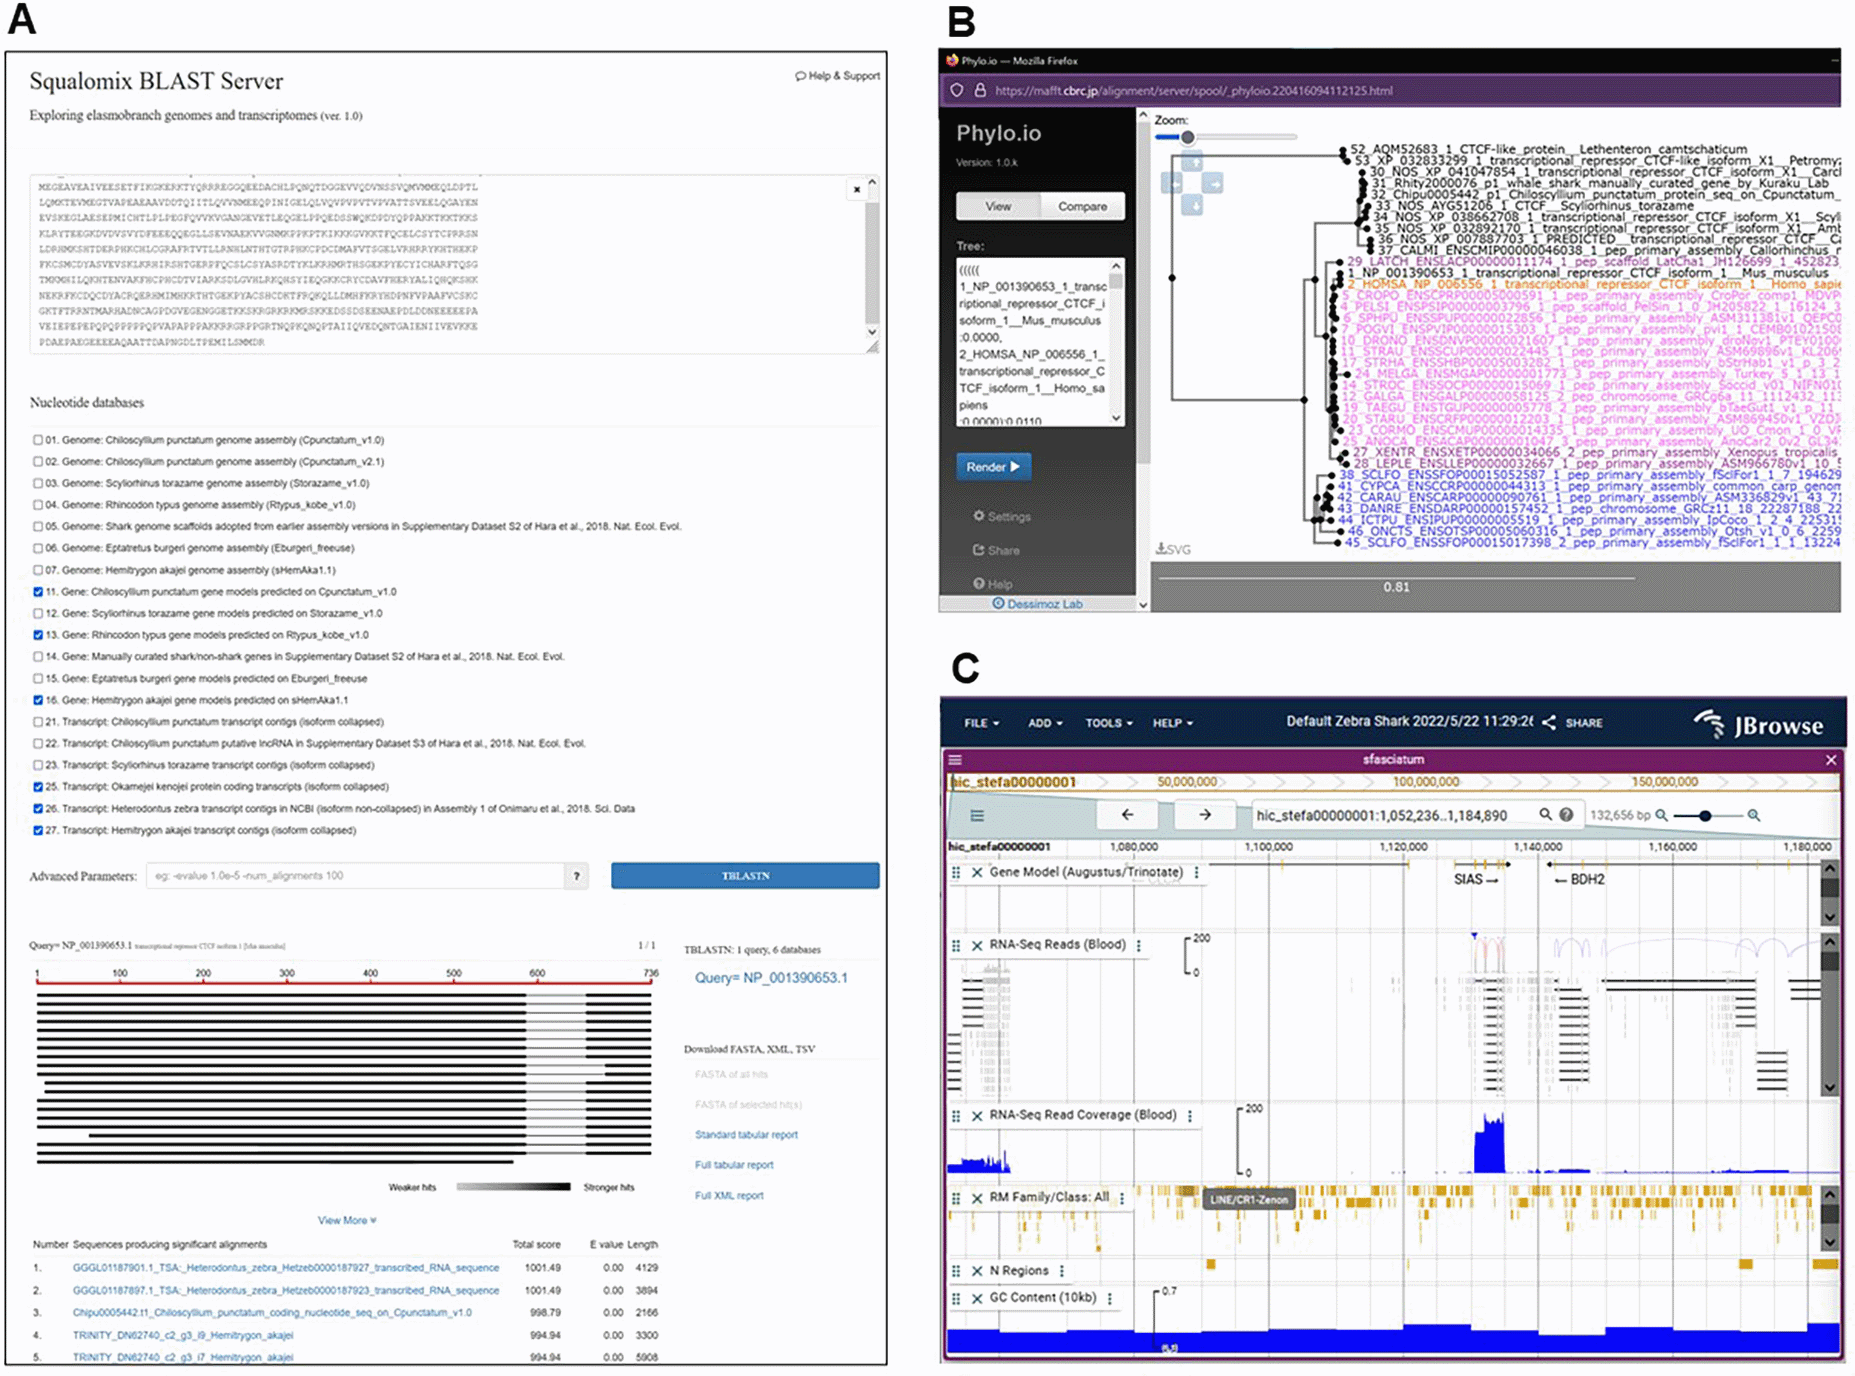
Task: Enable database 01 Chiloscyllium punctatum genome assembly
Action: tap(40, 440)
